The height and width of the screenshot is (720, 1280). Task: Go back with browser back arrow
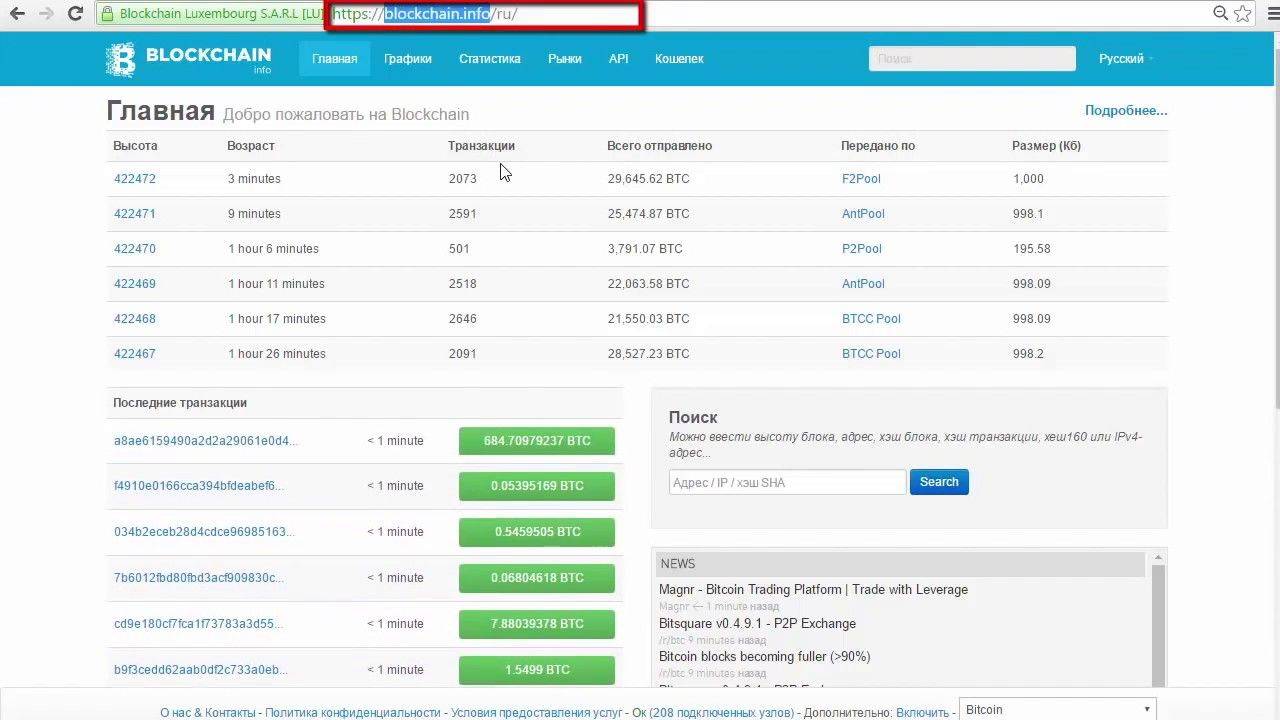click(17, 14)
